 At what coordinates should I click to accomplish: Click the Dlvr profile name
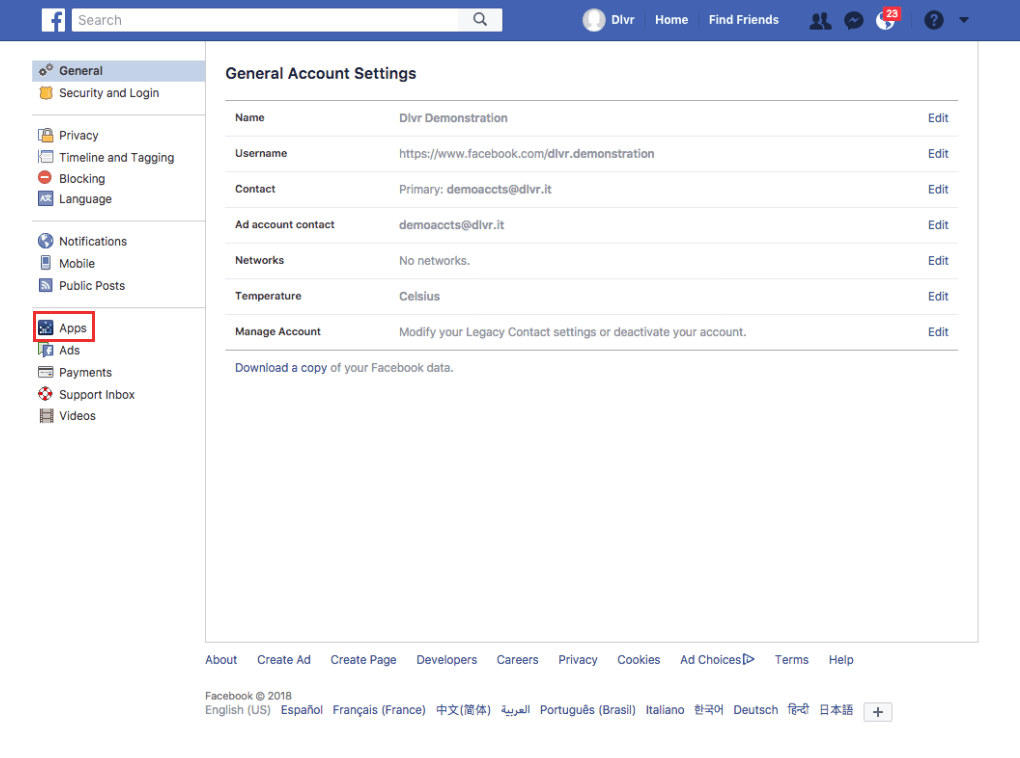(x=623, y=20)
